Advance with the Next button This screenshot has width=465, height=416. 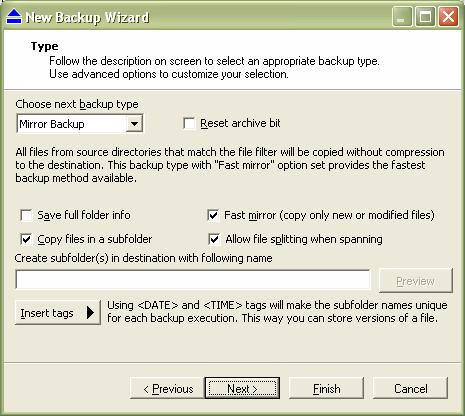pyautogui.click(x=242, y=389)
